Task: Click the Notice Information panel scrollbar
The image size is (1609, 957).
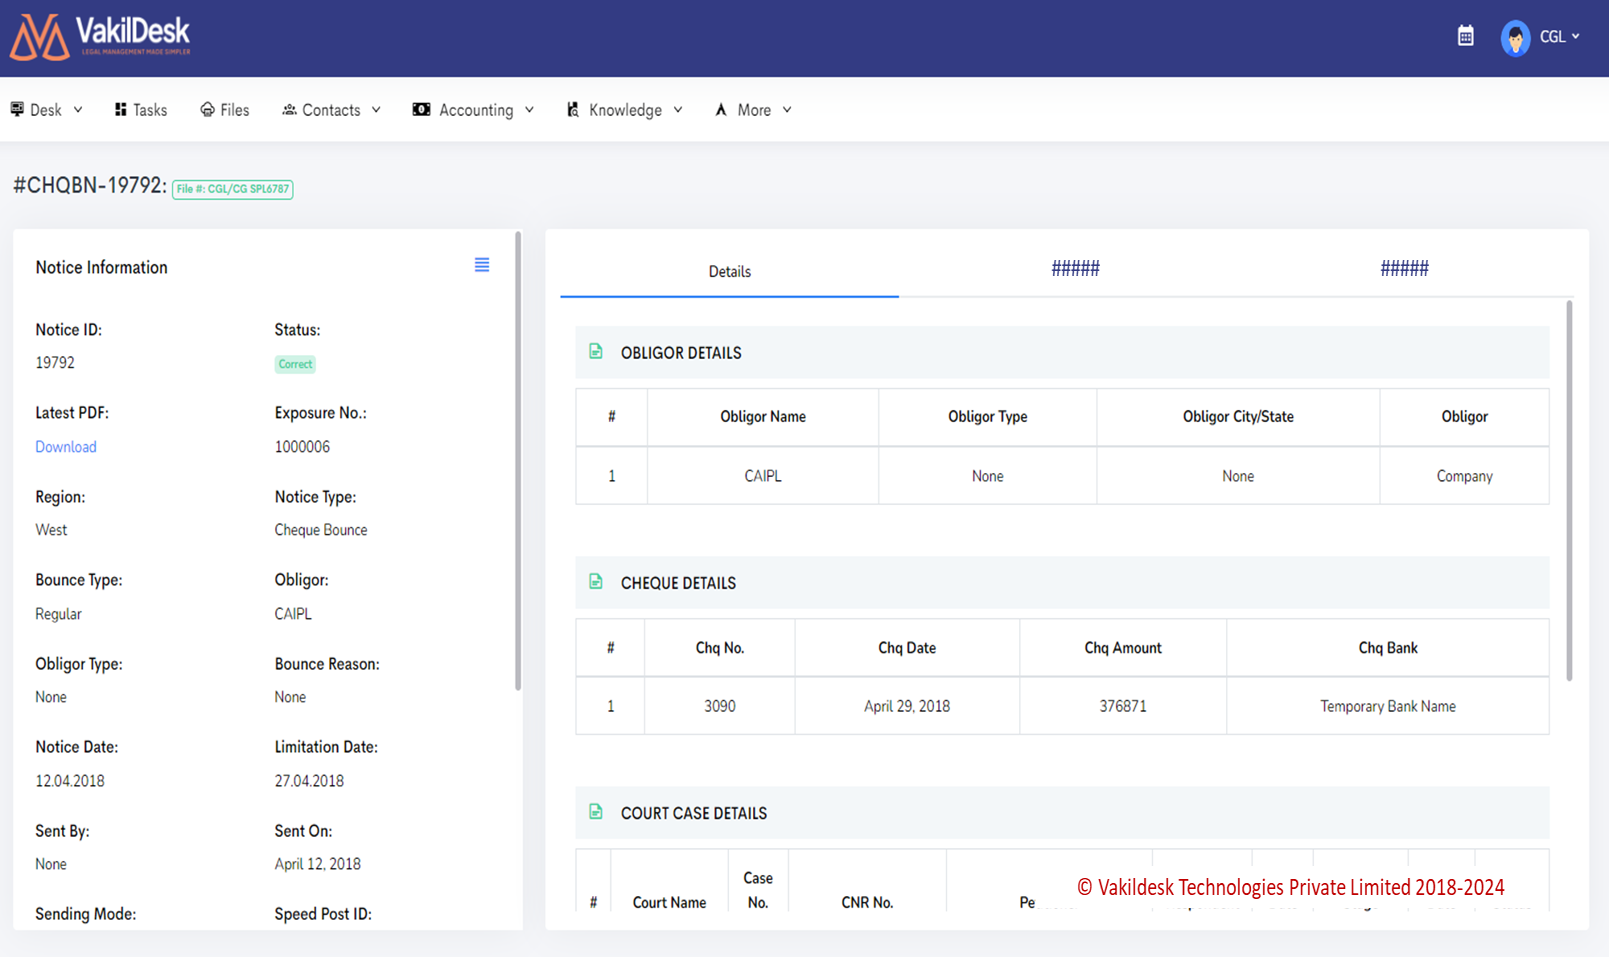Action: point(518,461)
